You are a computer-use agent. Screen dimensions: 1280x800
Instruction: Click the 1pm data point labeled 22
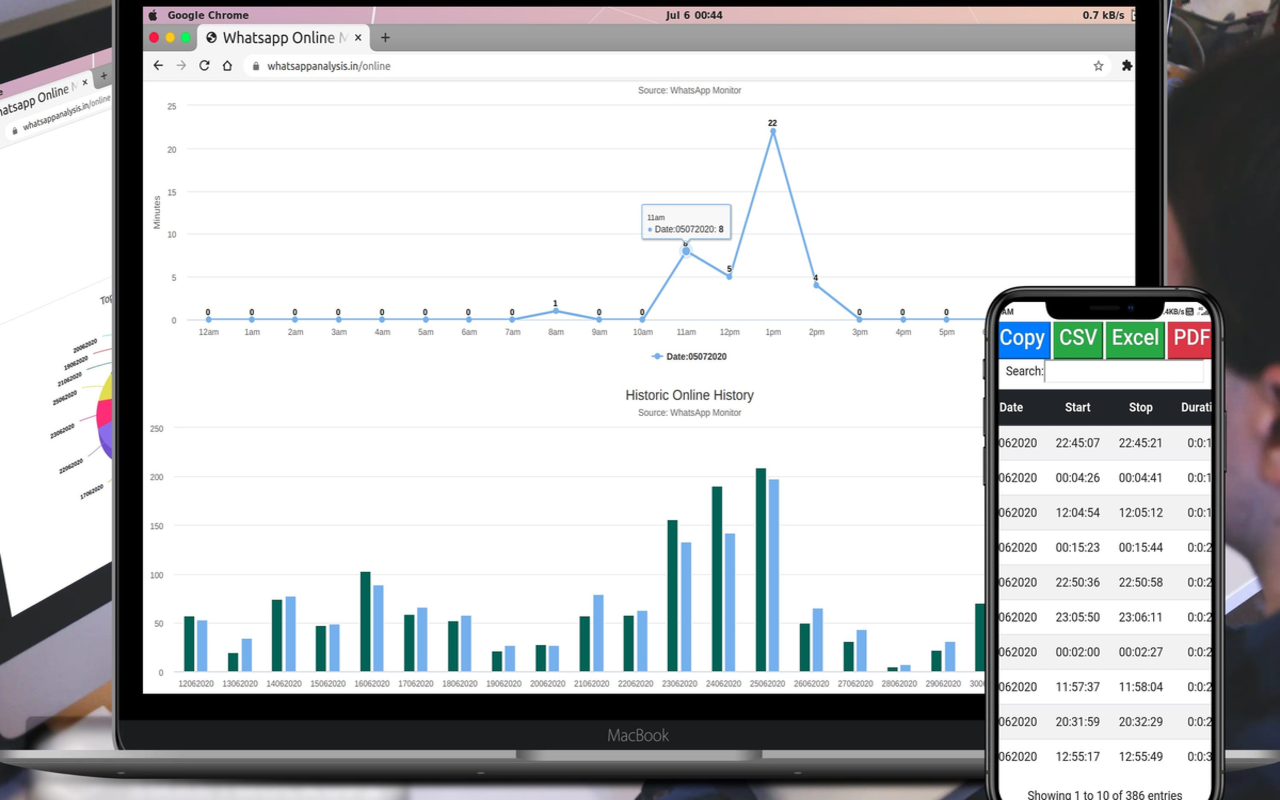(x=772, y=131)
